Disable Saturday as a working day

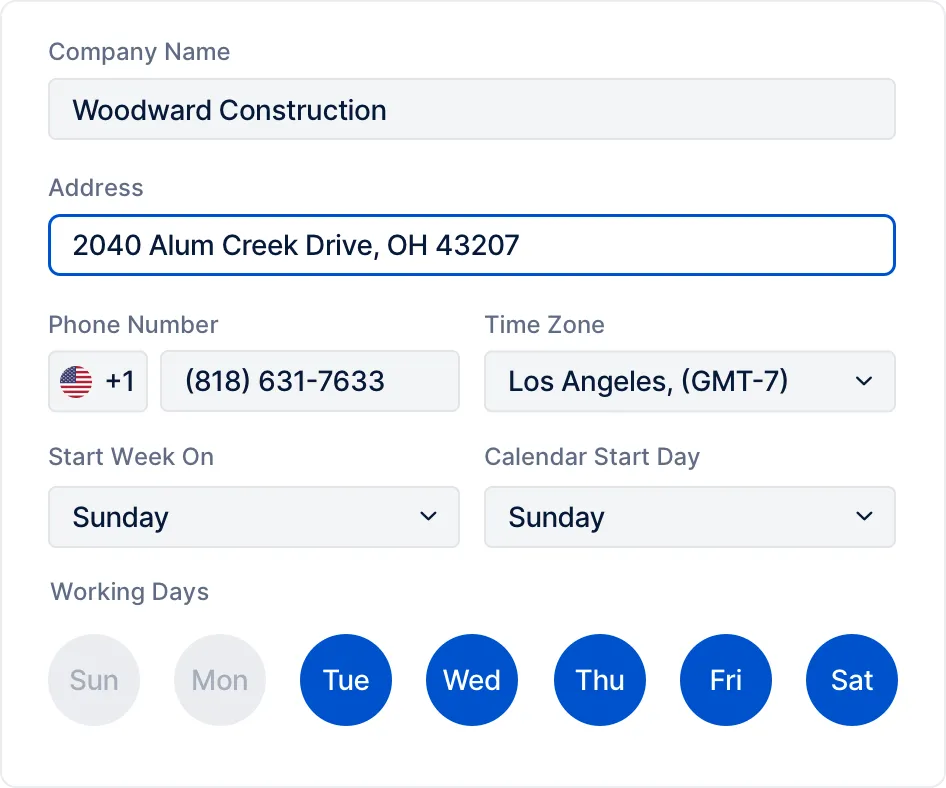tap(852, 679)
